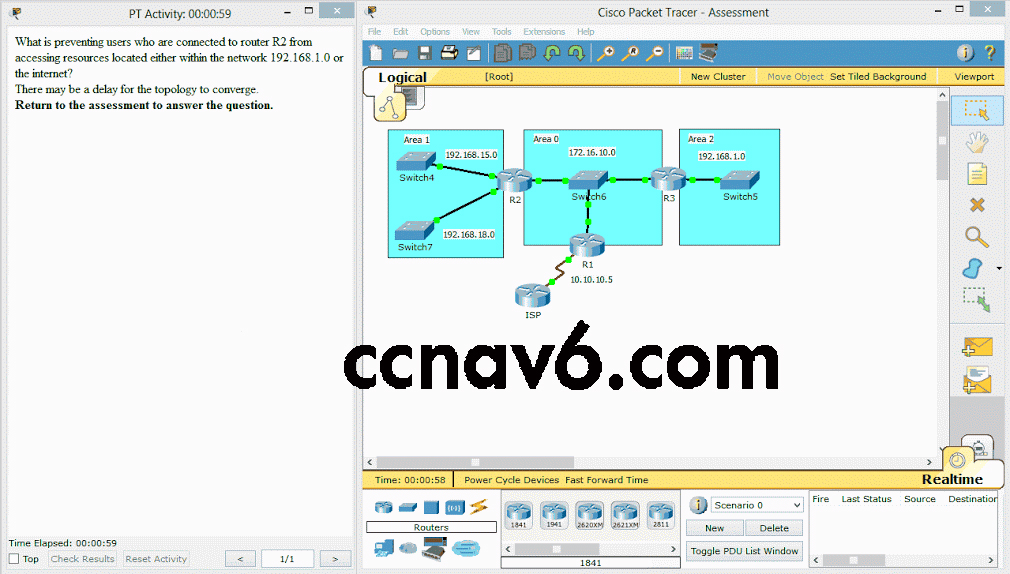Activate the Delete X tool
Viewport: 1010px width, 574px height.
pyautogui.click(x=977, y=205)
